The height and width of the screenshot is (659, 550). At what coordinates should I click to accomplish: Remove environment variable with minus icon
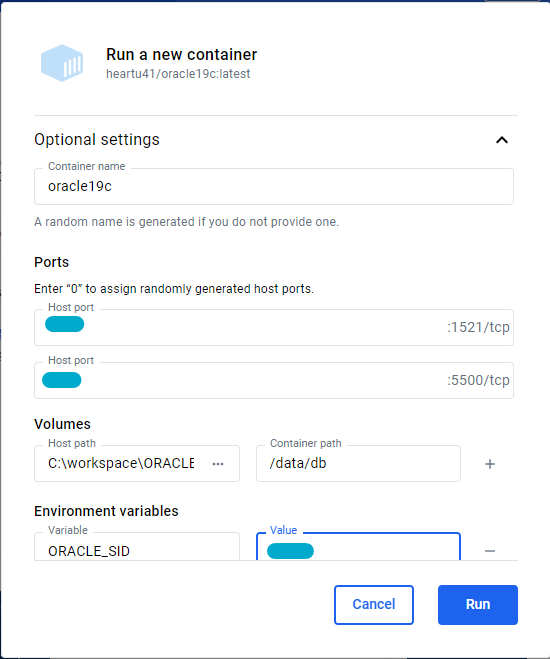click(x=489, y=551)
